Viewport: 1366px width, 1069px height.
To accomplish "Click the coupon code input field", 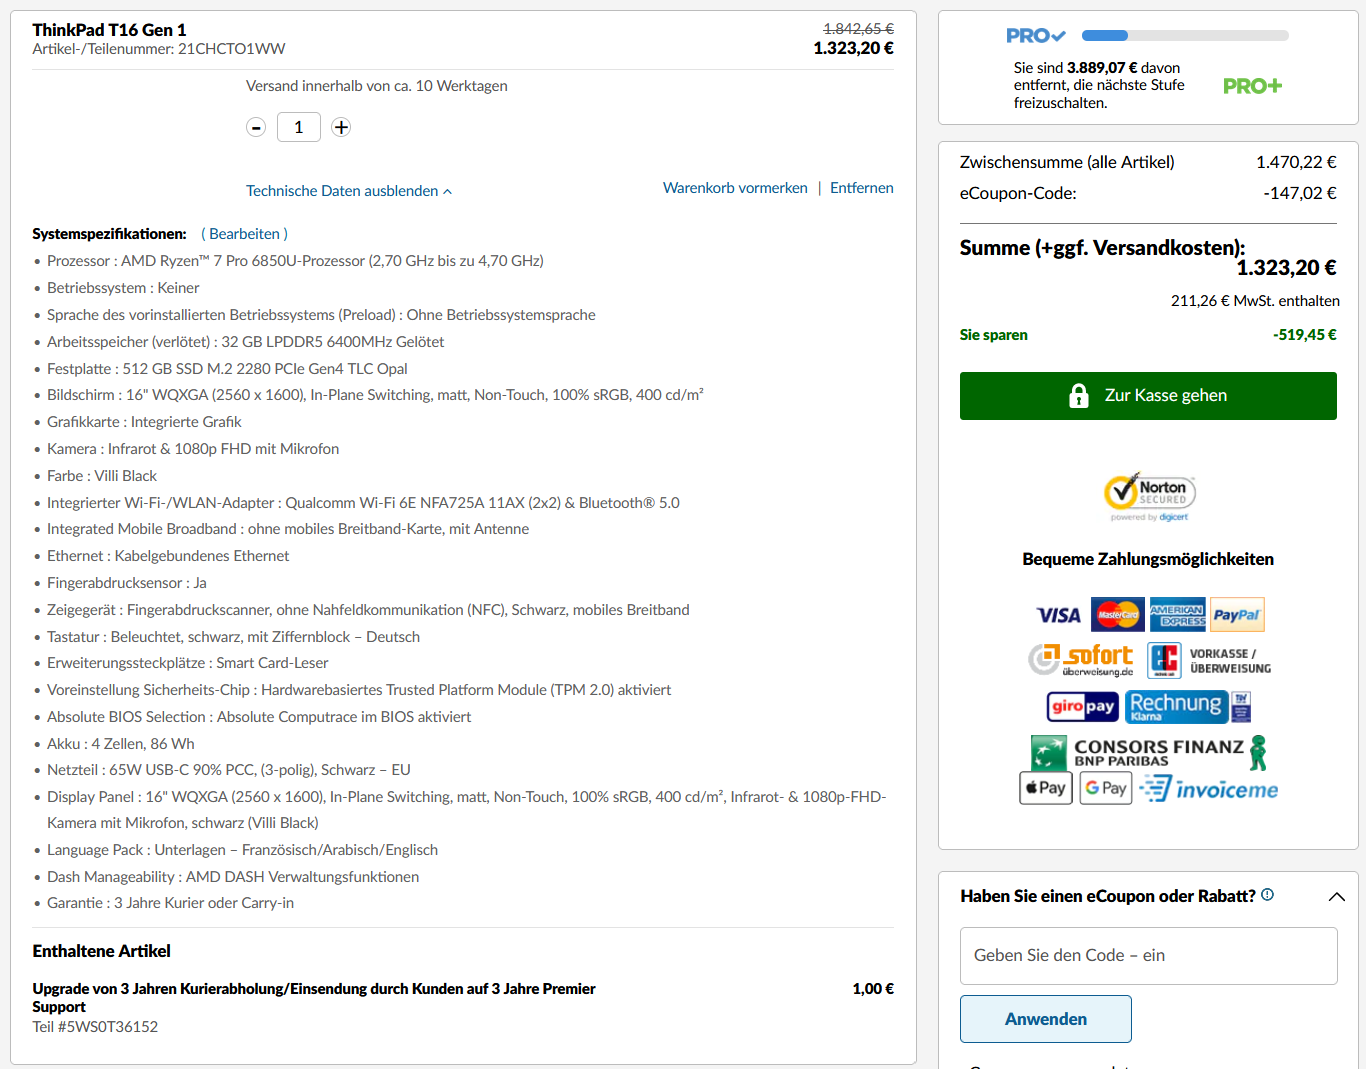I will 1148,955.
